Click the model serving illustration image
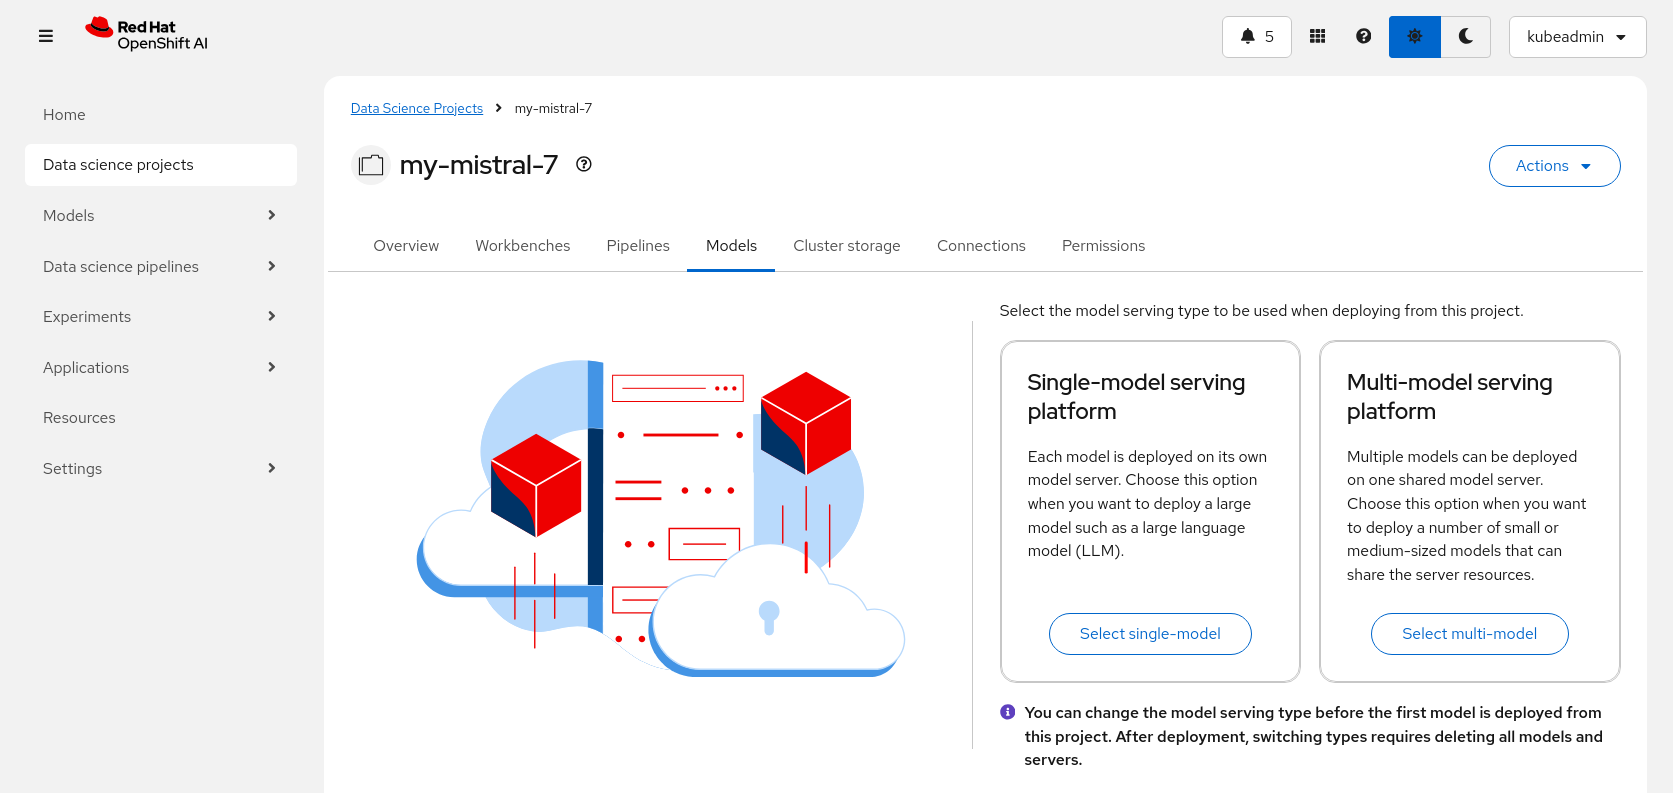The image size is (1673, 793). pyautogui.click(x=661, y=518)
